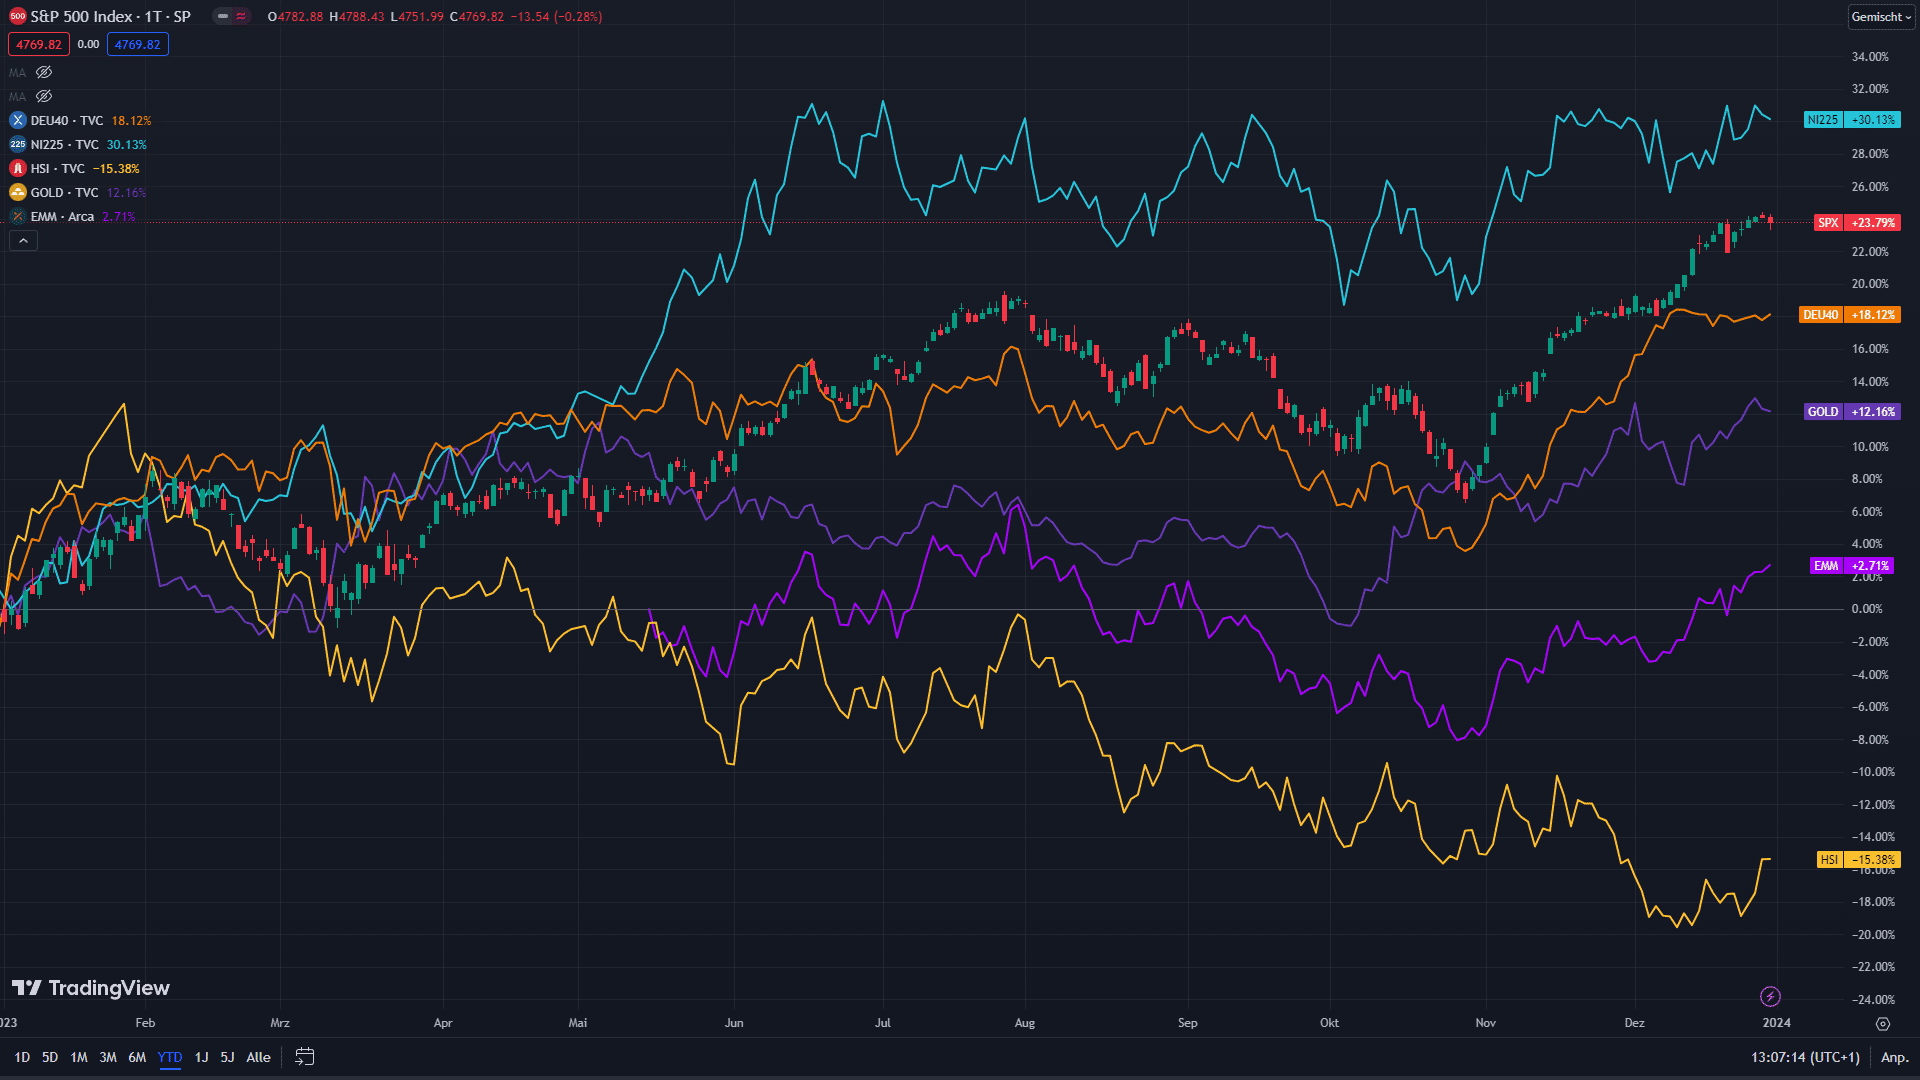Screen dimensions: 1920x1080
Task: Click the 34.00% price axis label
Action: 1870,57
